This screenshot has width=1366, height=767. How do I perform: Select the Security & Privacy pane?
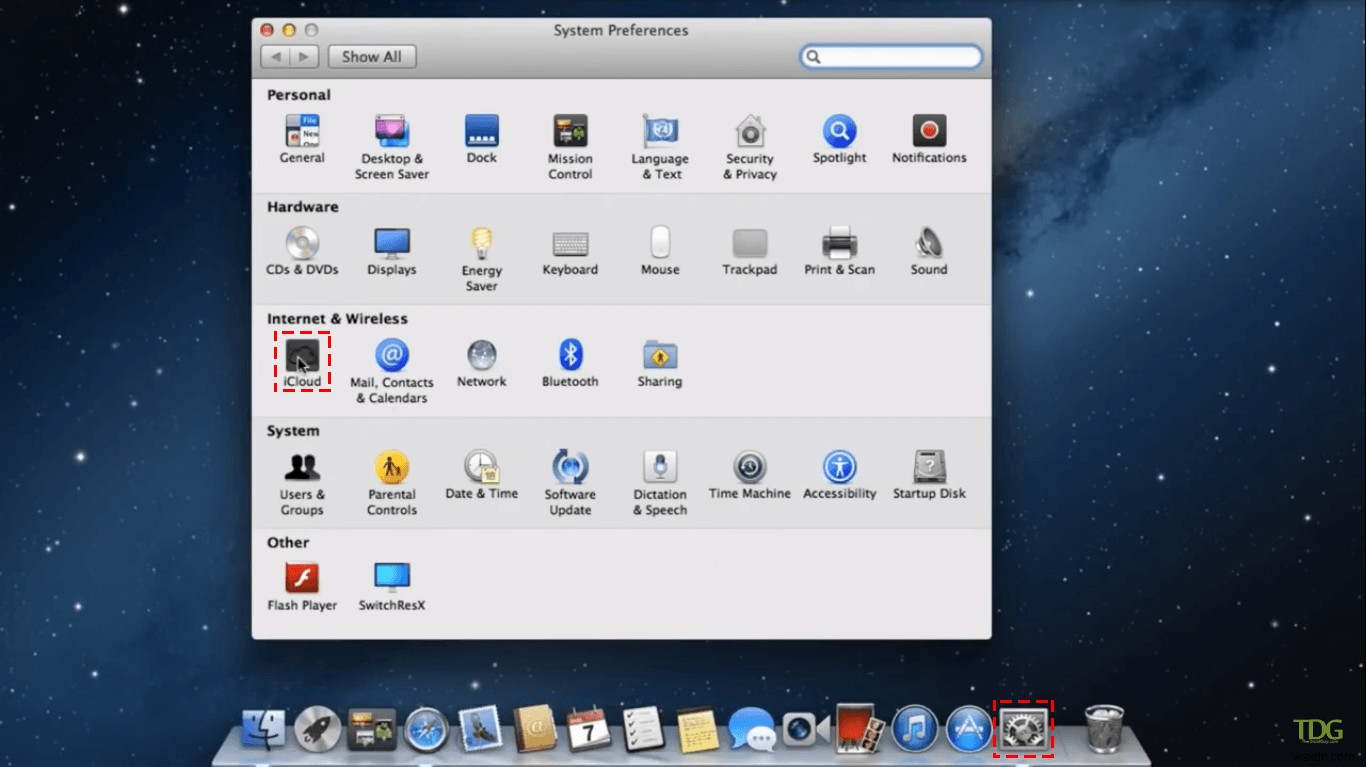click(x=749, y=131)
